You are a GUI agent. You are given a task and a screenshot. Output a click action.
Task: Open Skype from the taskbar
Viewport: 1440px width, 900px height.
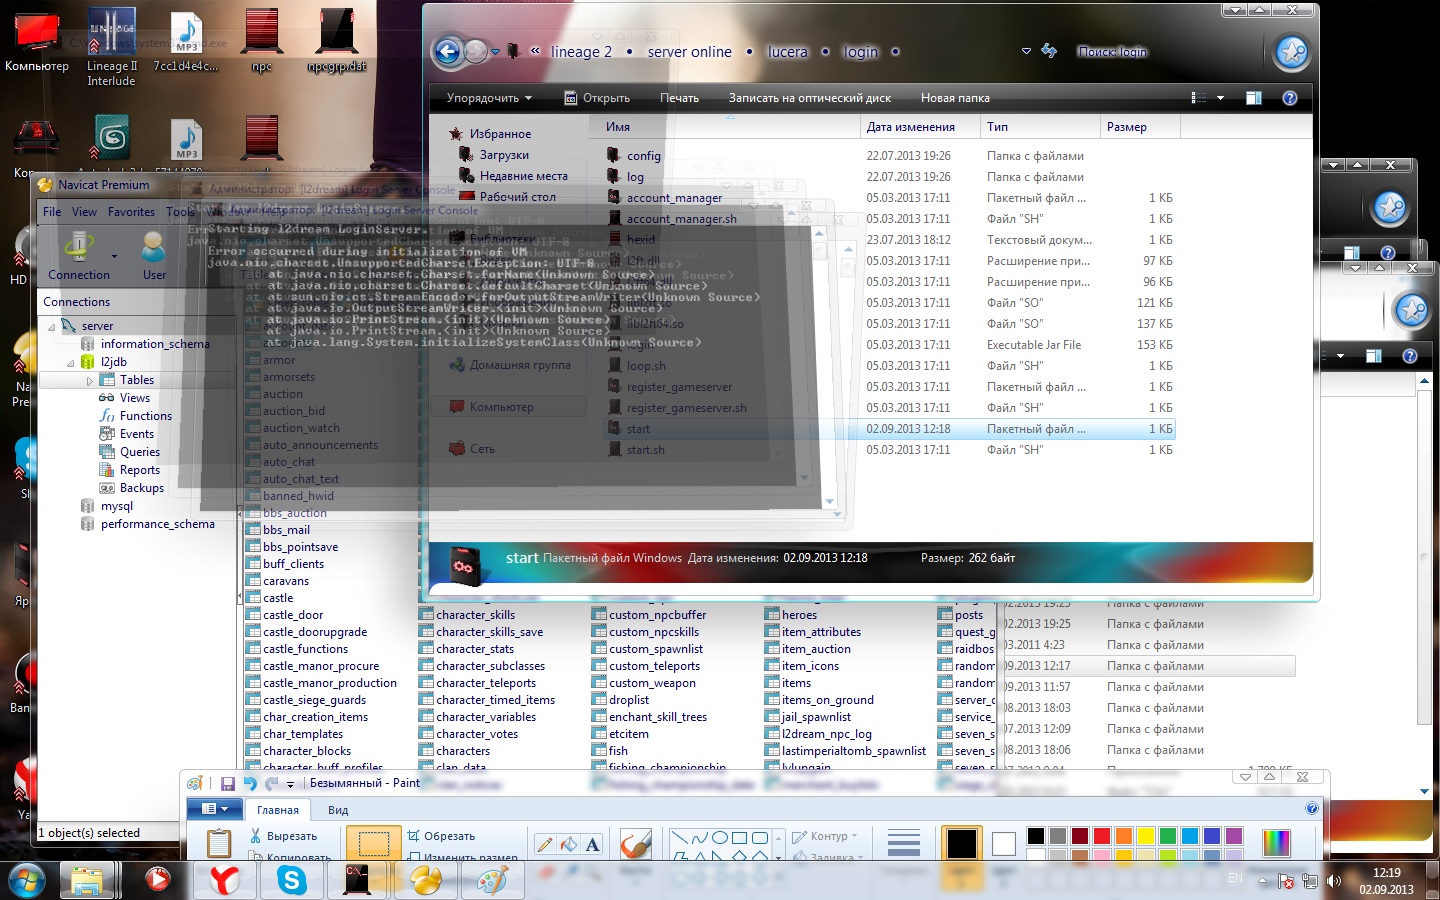[x=292, y=880]
